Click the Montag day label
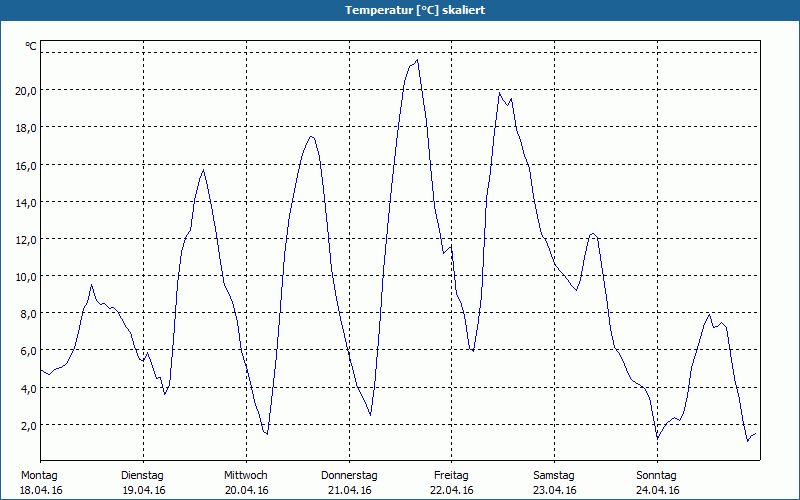This screenshot has width=800, height=500. (x=39, y=476)
